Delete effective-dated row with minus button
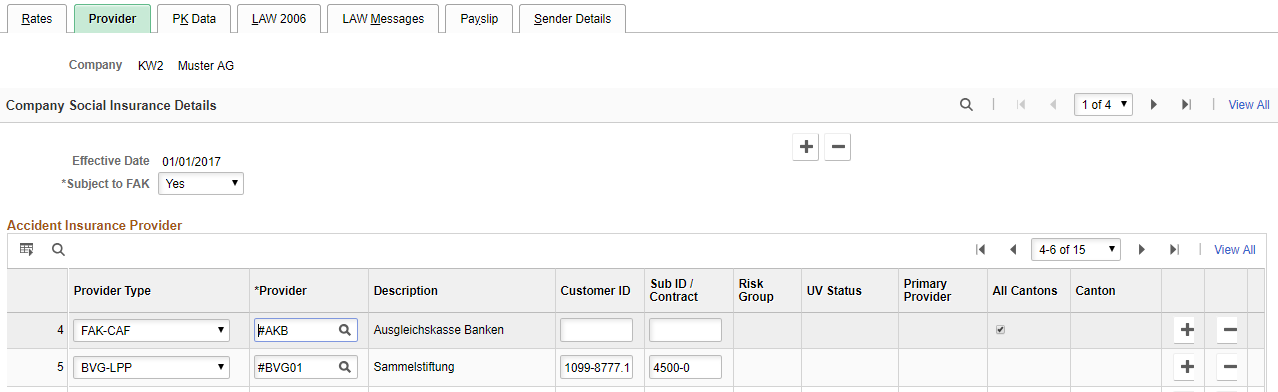The image size is (1278, 392). 838,148
